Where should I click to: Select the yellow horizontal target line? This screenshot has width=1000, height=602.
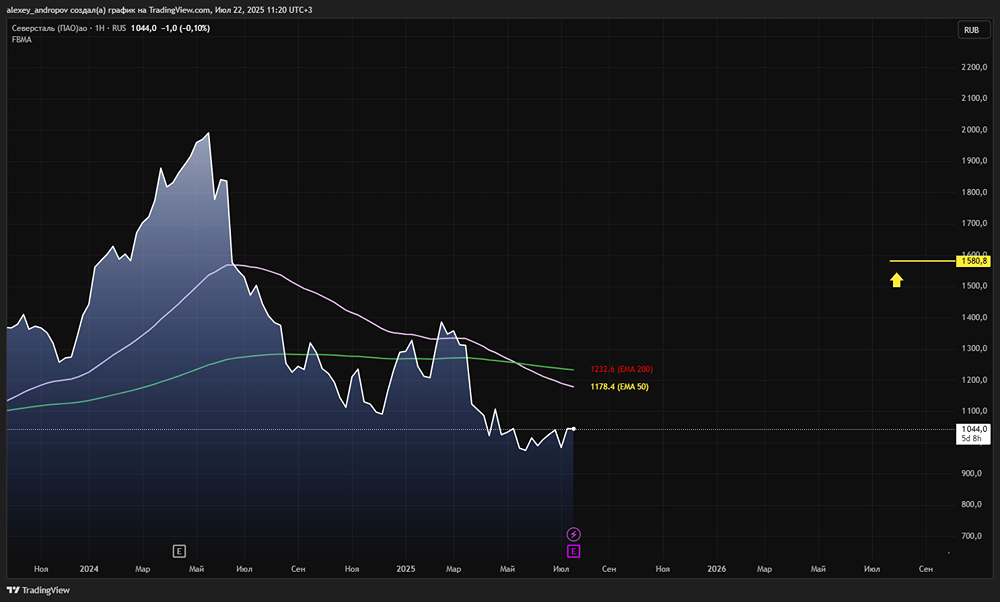[920, 261]
